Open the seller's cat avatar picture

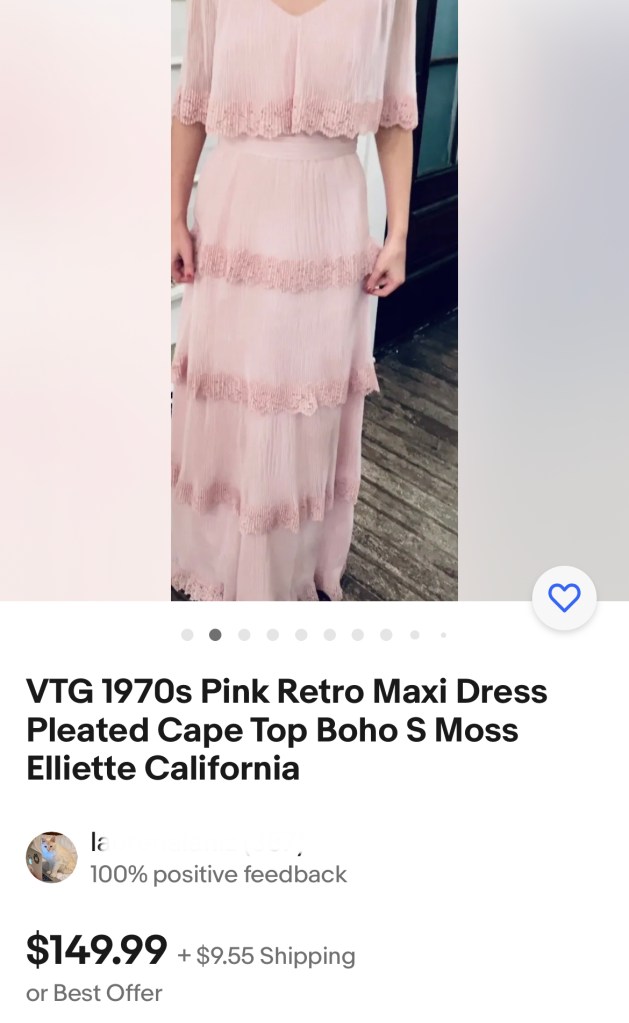pos(52,857)
